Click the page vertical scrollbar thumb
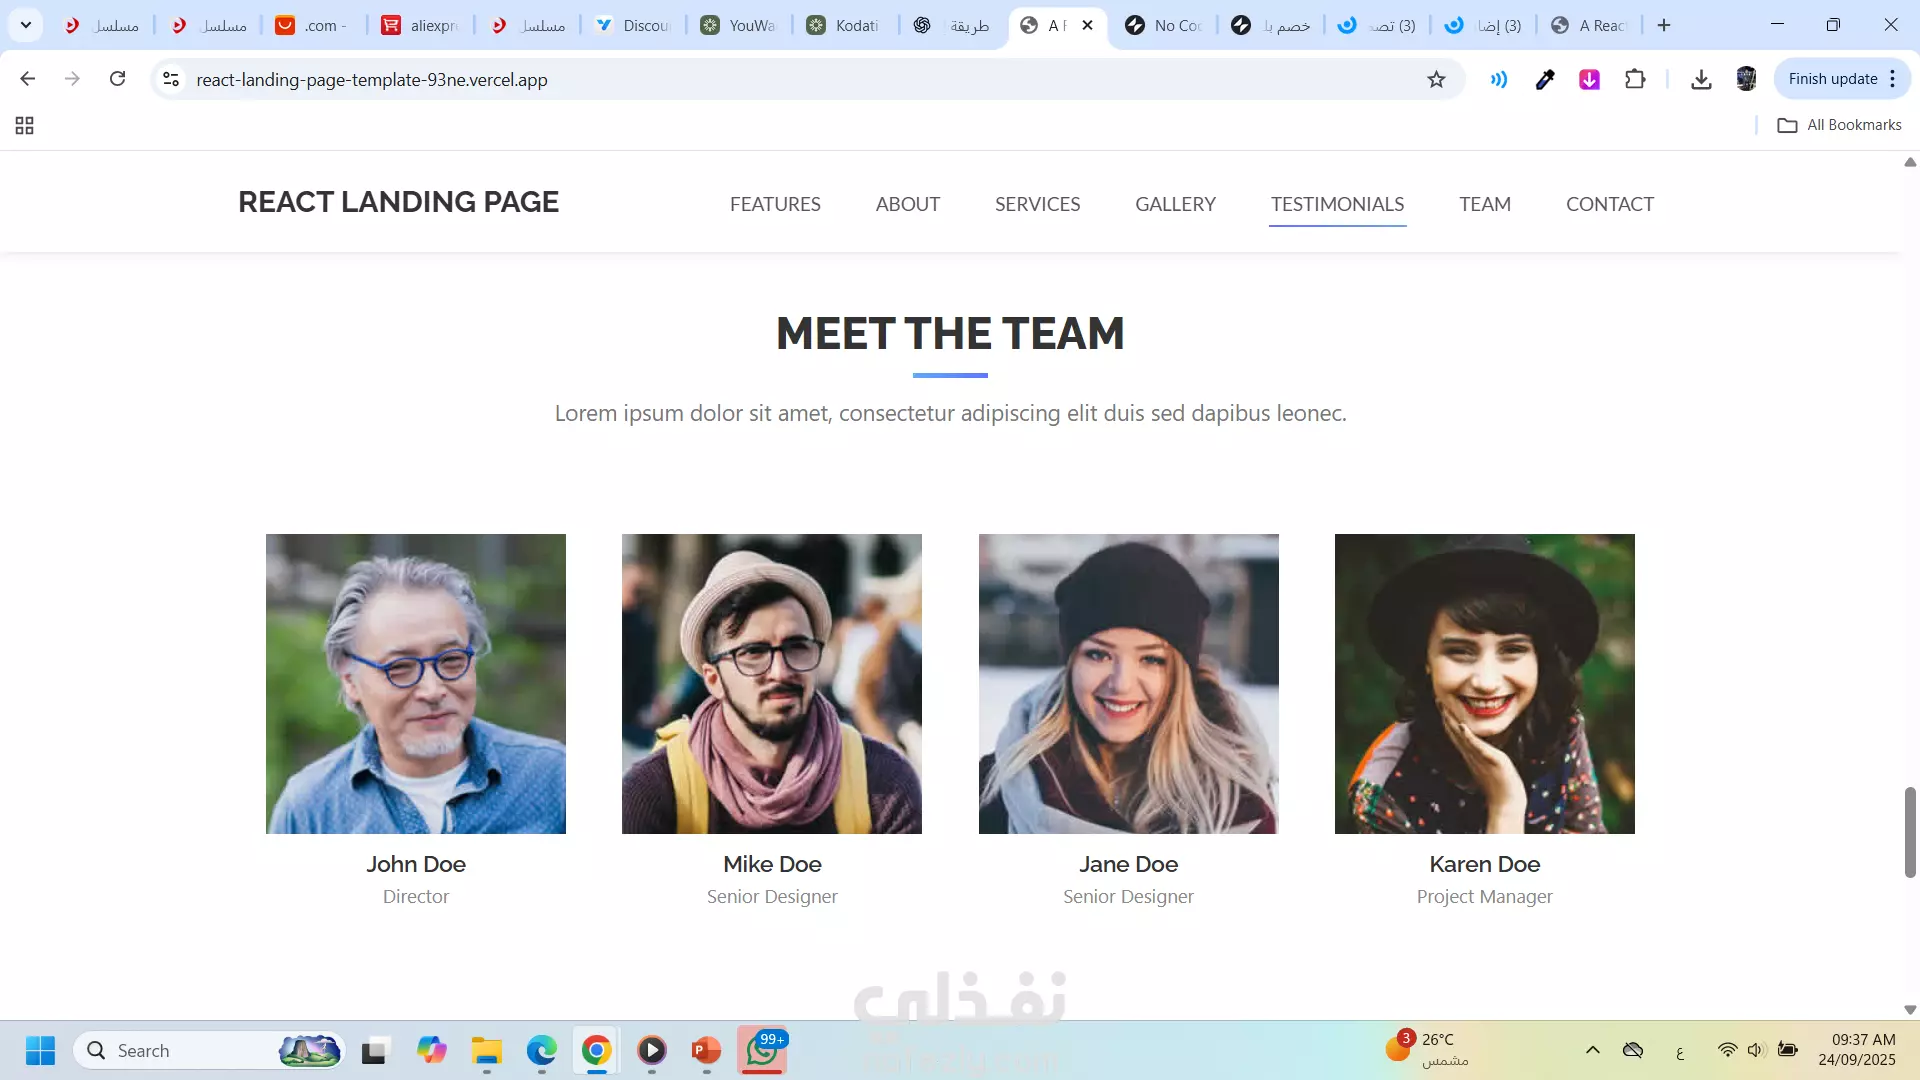 [1909, 832]
